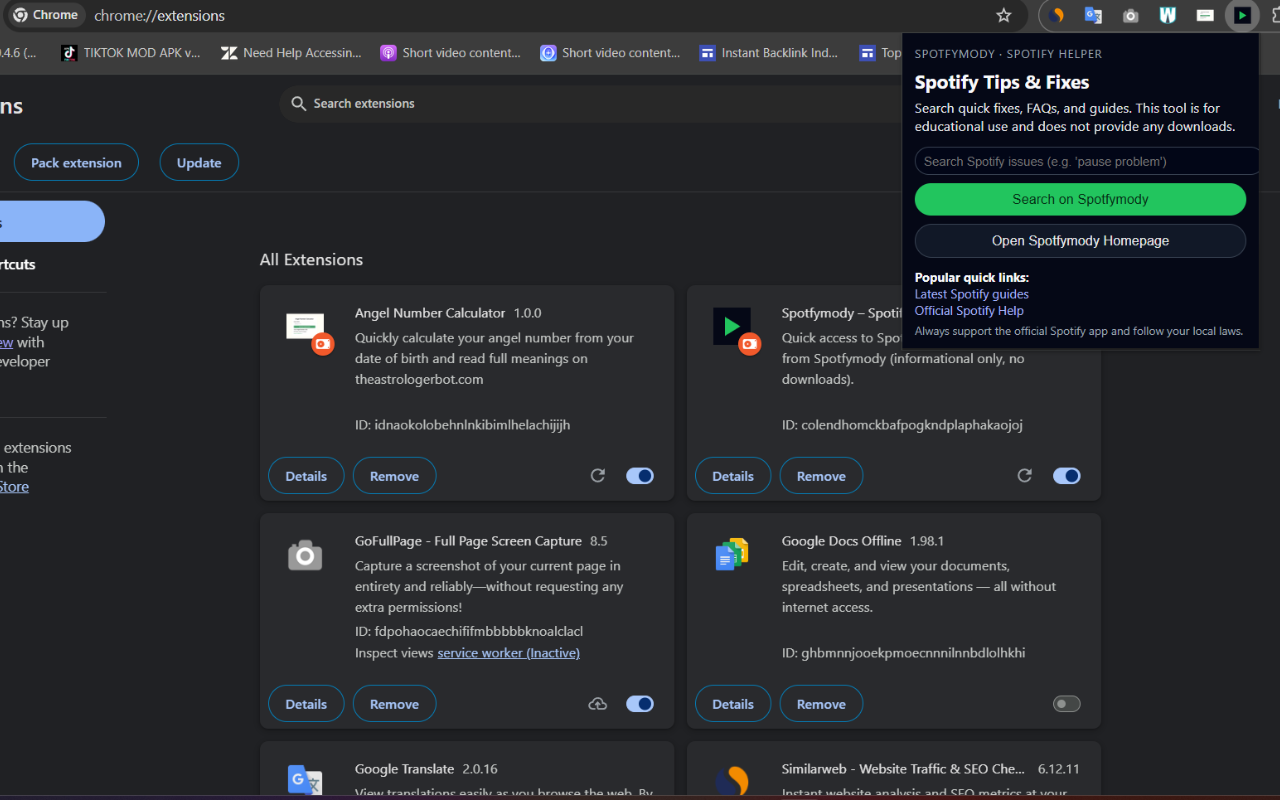Open Official Spotify Help link

pyautogui.click(x=968, y=310)
